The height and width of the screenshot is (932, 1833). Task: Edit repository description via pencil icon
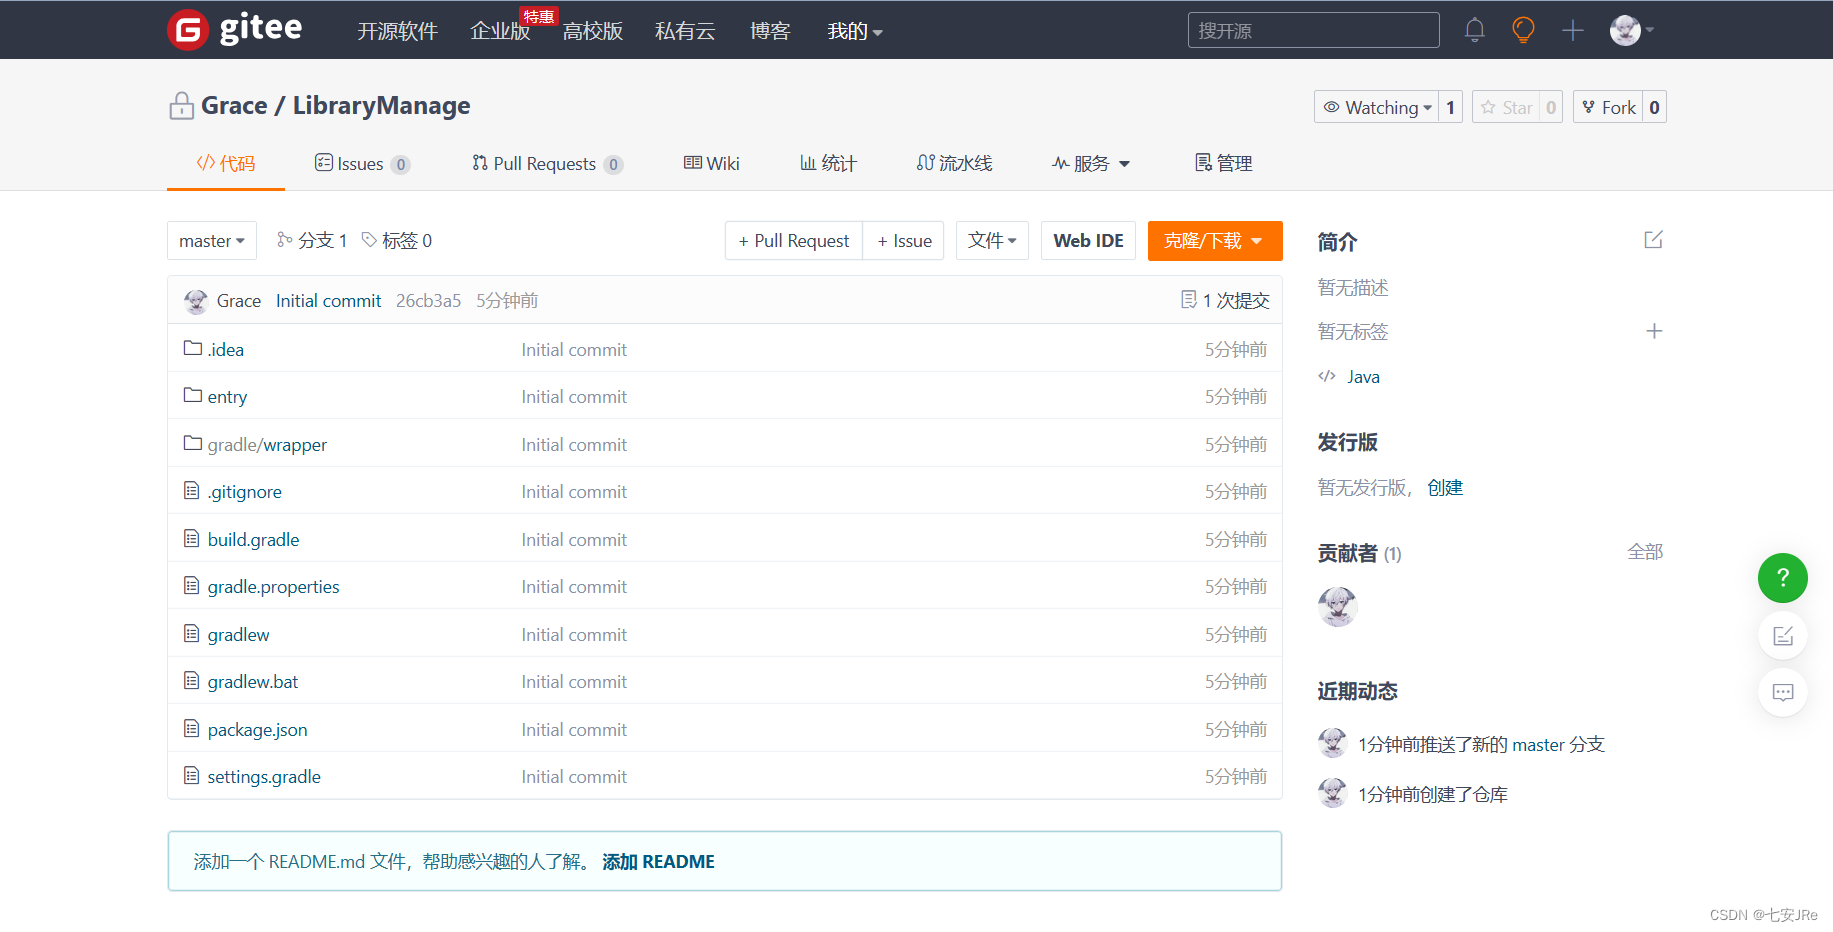[x=1652, y=240]
